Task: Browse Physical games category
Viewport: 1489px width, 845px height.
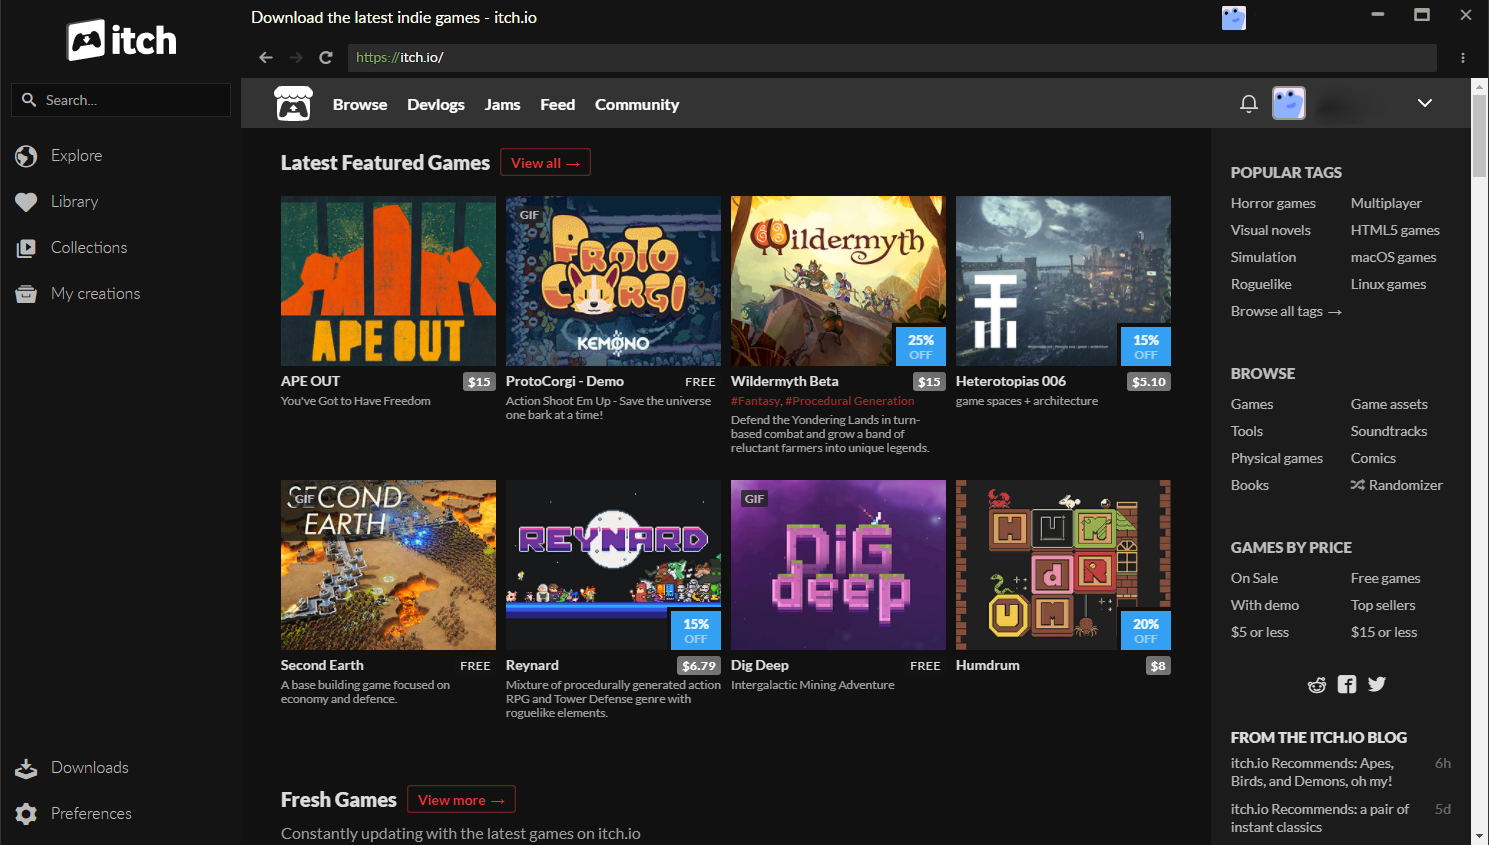Action: point(1277,458)
